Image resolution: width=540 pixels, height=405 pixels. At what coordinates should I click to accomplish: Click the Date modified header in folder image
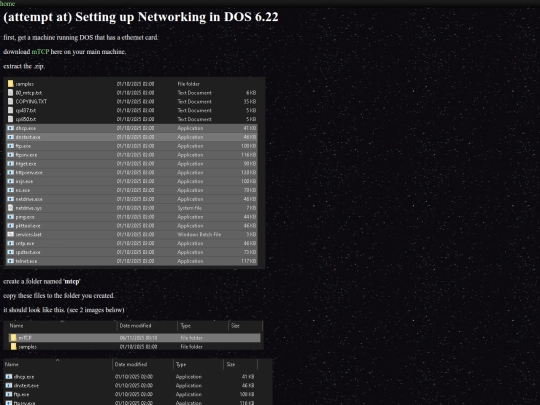(x=135, y=325)
